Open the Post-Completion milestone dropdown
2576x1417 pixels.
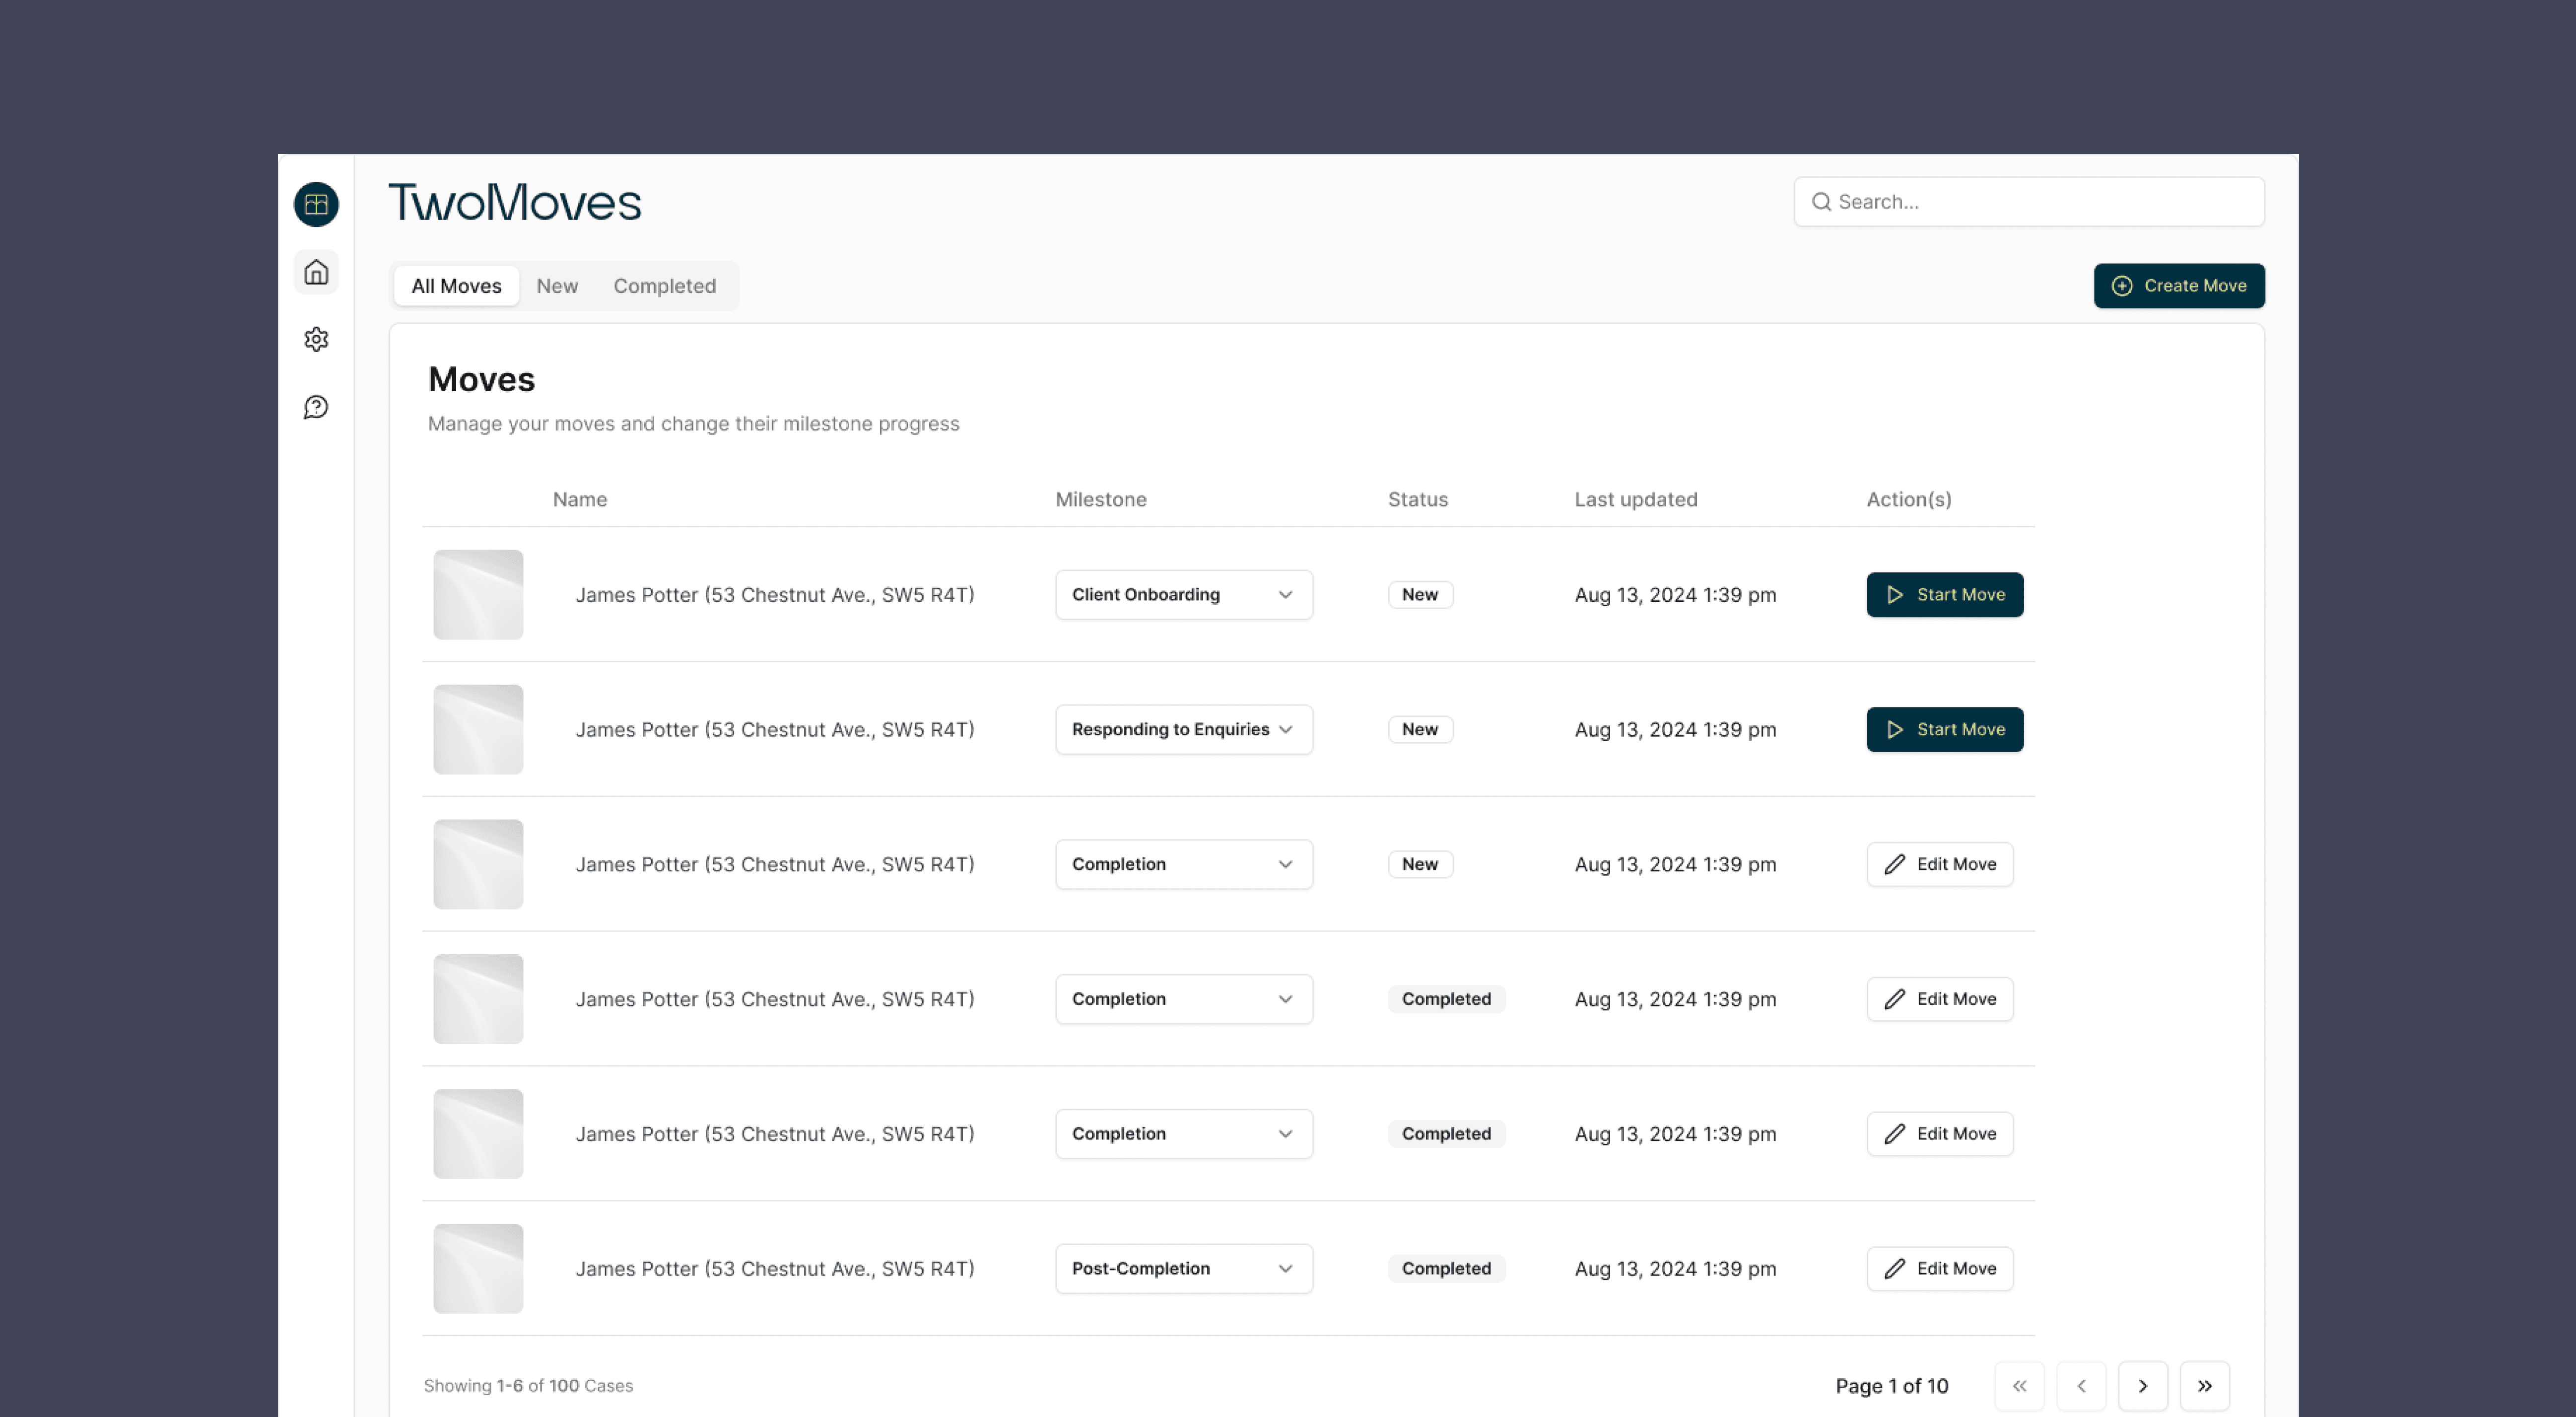tap(1184, 1269)
